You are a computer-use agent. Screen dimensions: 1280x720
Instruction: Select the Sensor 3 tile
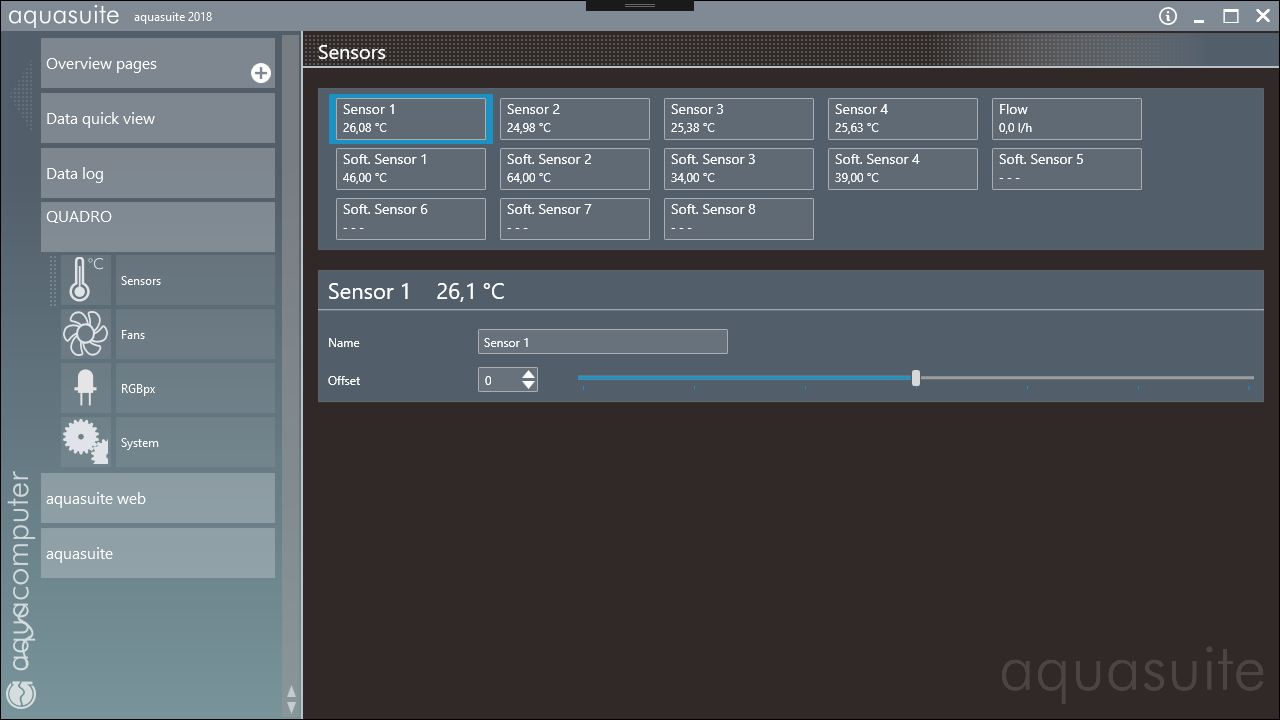click(x=739, y=119)
